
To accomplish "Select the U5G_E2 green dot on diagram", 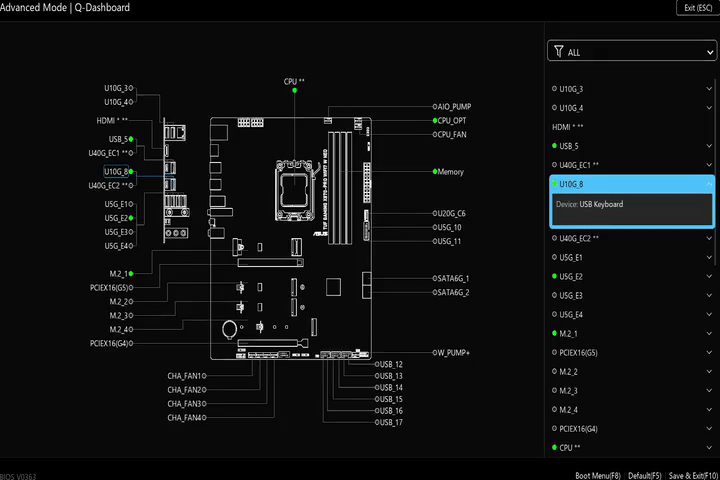I will coord(131,218).
